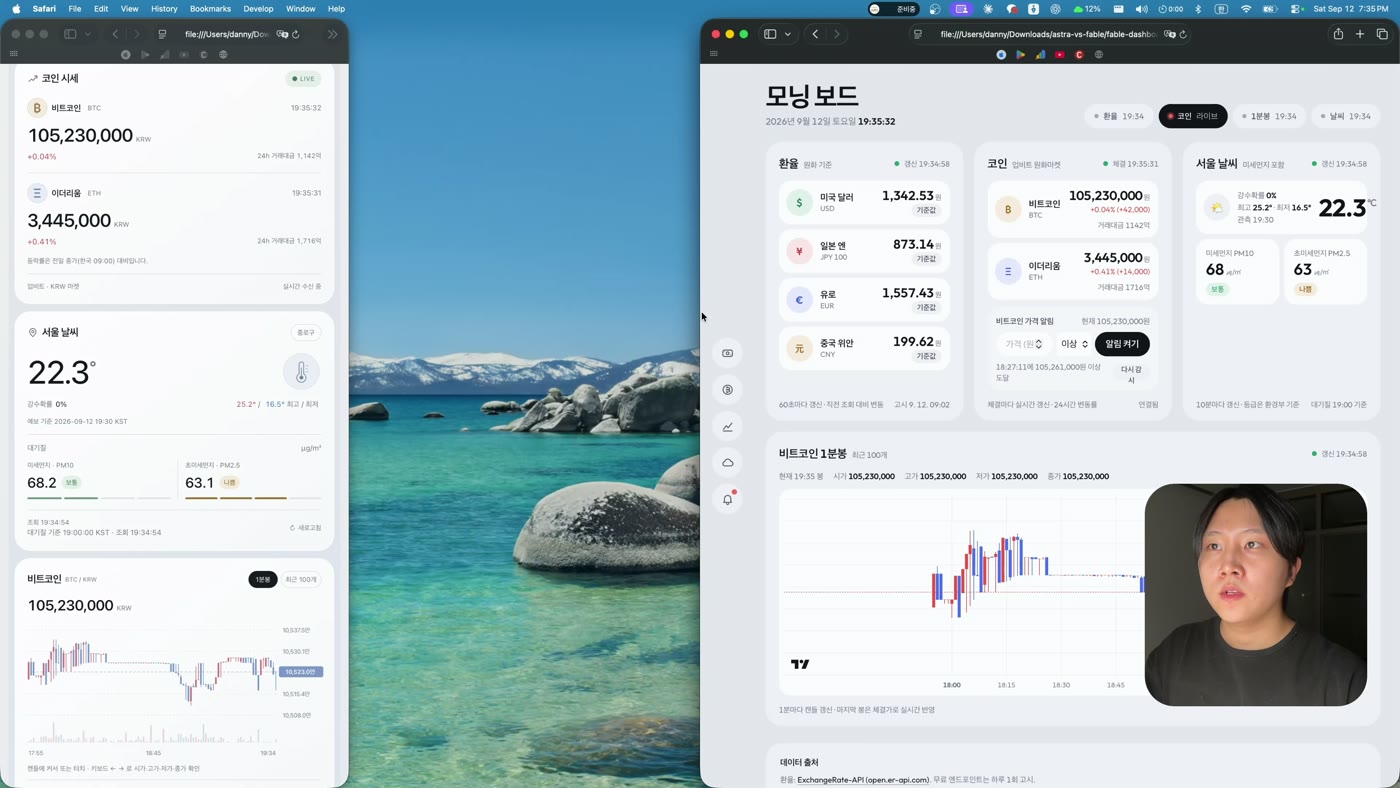The height and width of the screenshot is (788, 1400).
Task: Click 1분봉 19:34 status pill
Action: [x=1269, y=116]
